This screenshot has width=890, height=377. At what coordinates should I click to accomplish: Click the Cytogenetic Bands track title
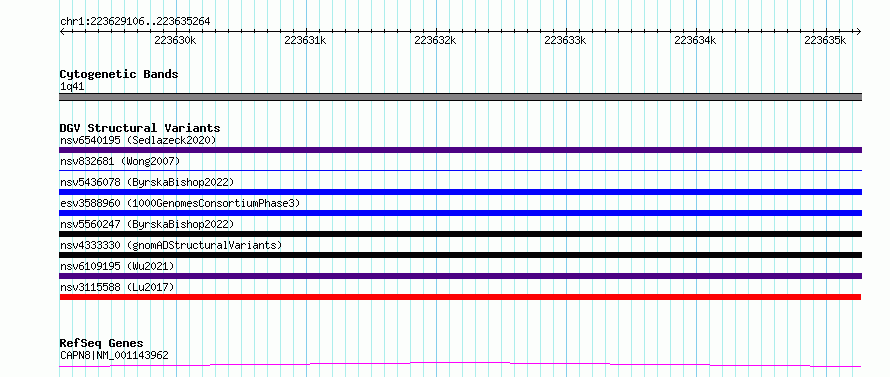(119, 74)
